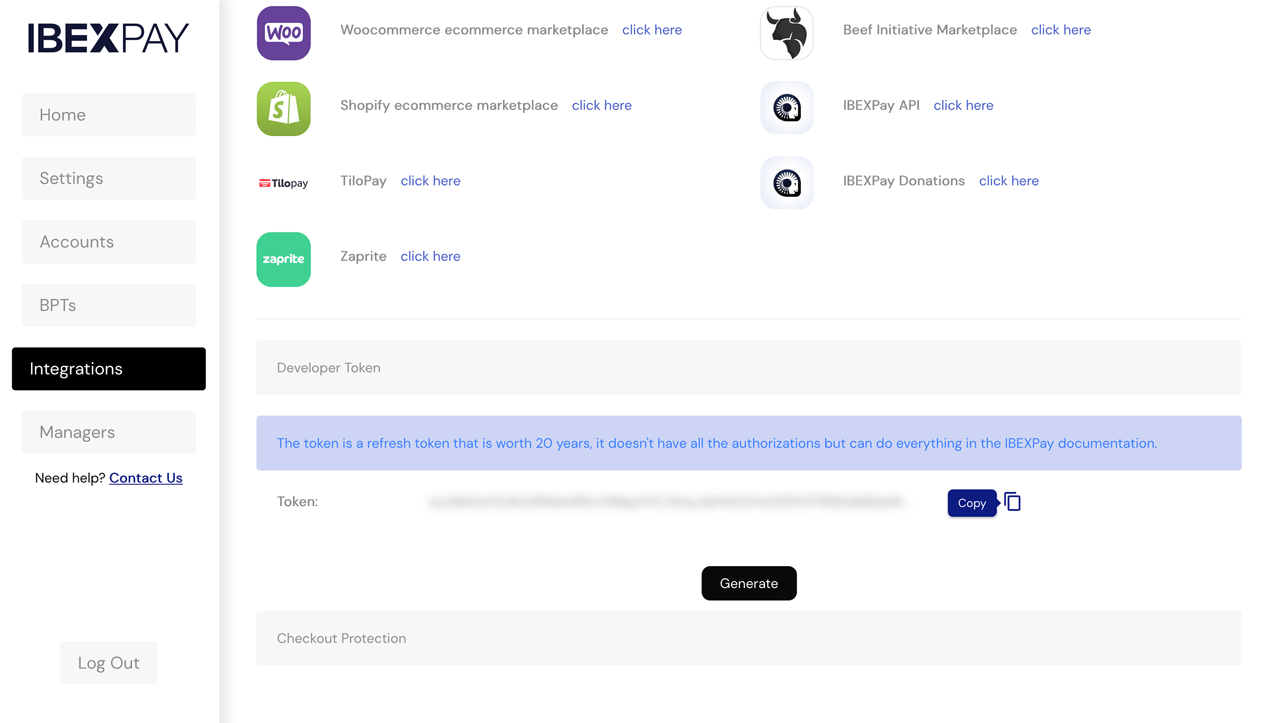Image resolution: width=1280 pixels, height=723 pixels.
Task: Follow the click here link for Zaprite
Action: pos(430,255)
